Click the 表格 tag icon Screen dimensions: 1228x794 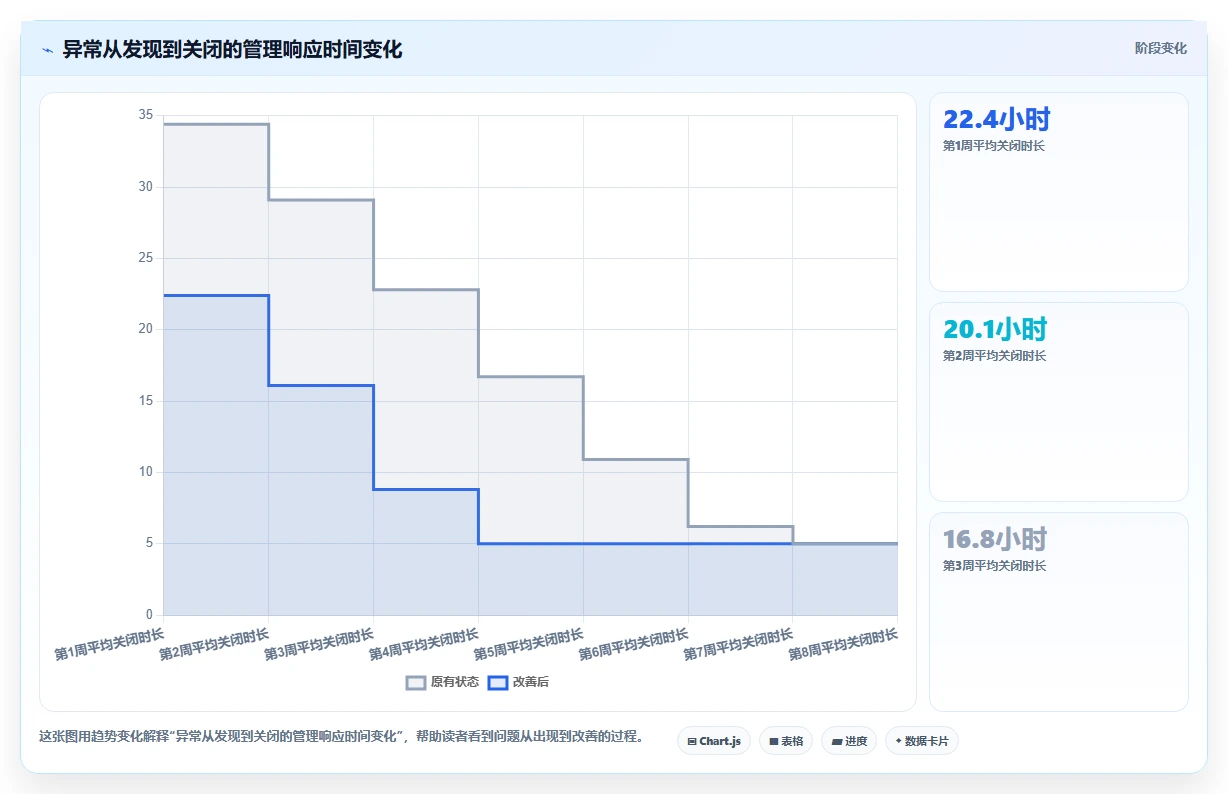774,741
